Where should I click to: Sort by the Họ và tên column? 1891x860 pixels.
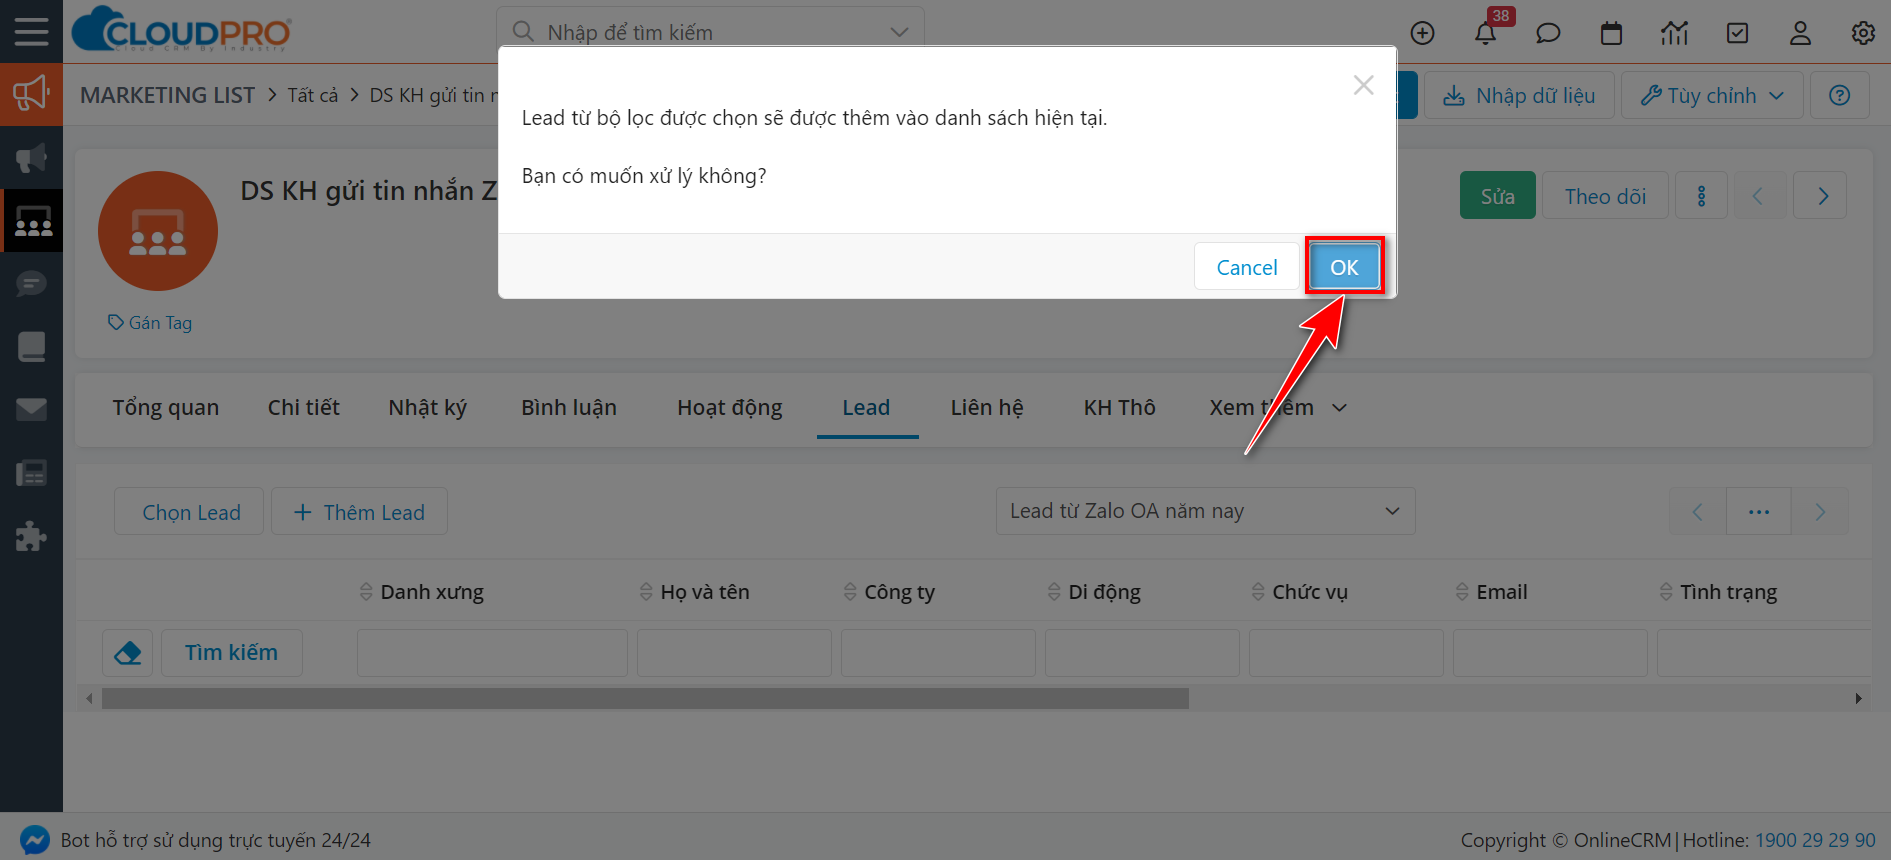695,592
